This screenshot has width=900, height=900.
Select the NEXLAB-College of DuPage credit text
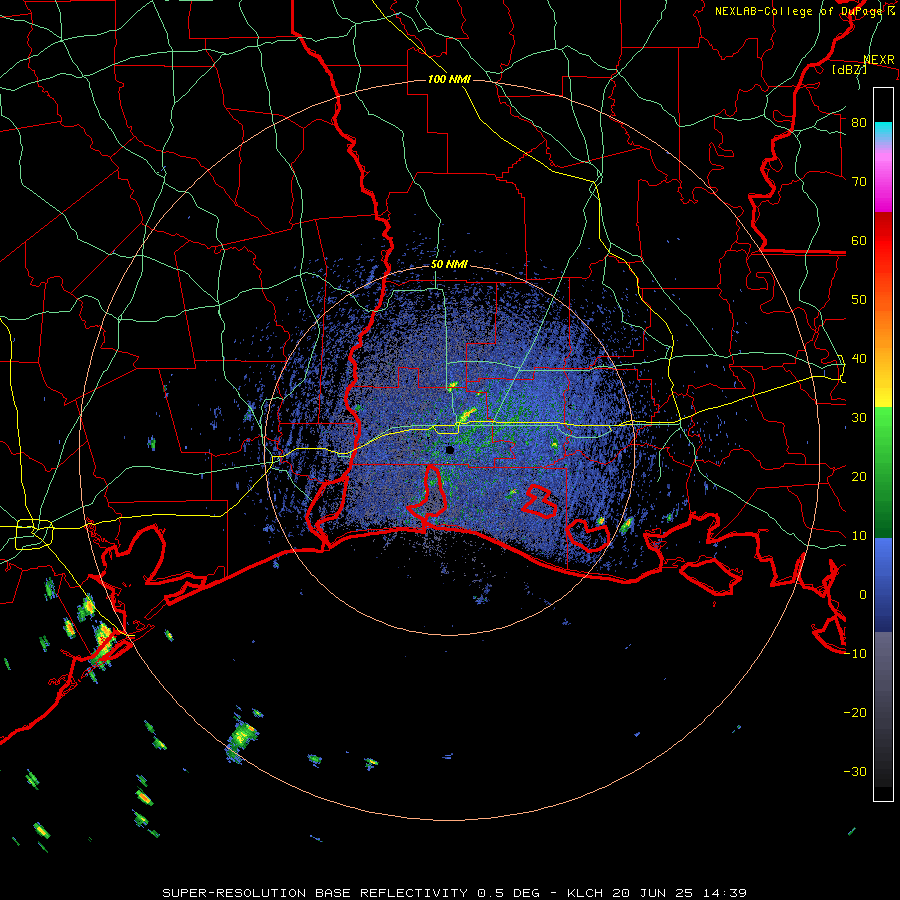[x=804, y=11]
